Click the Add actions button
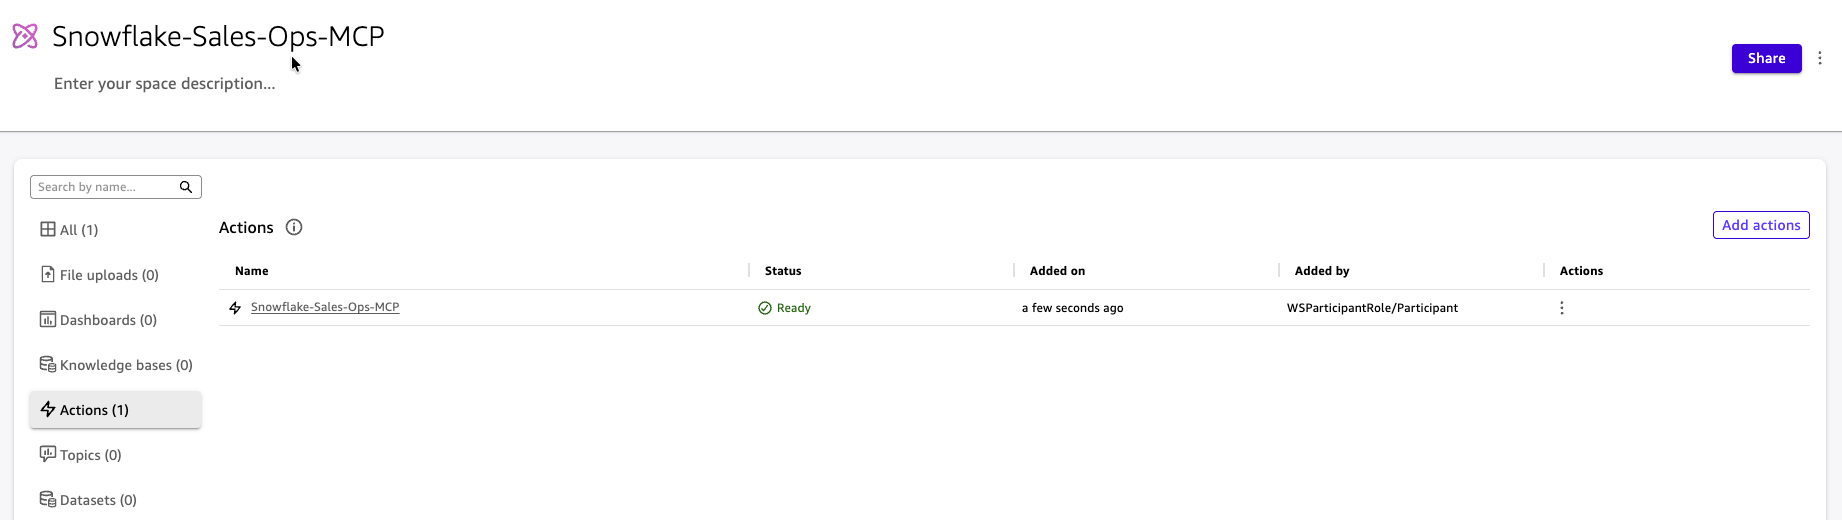1842x520 pixels. tap(1761, 225)
